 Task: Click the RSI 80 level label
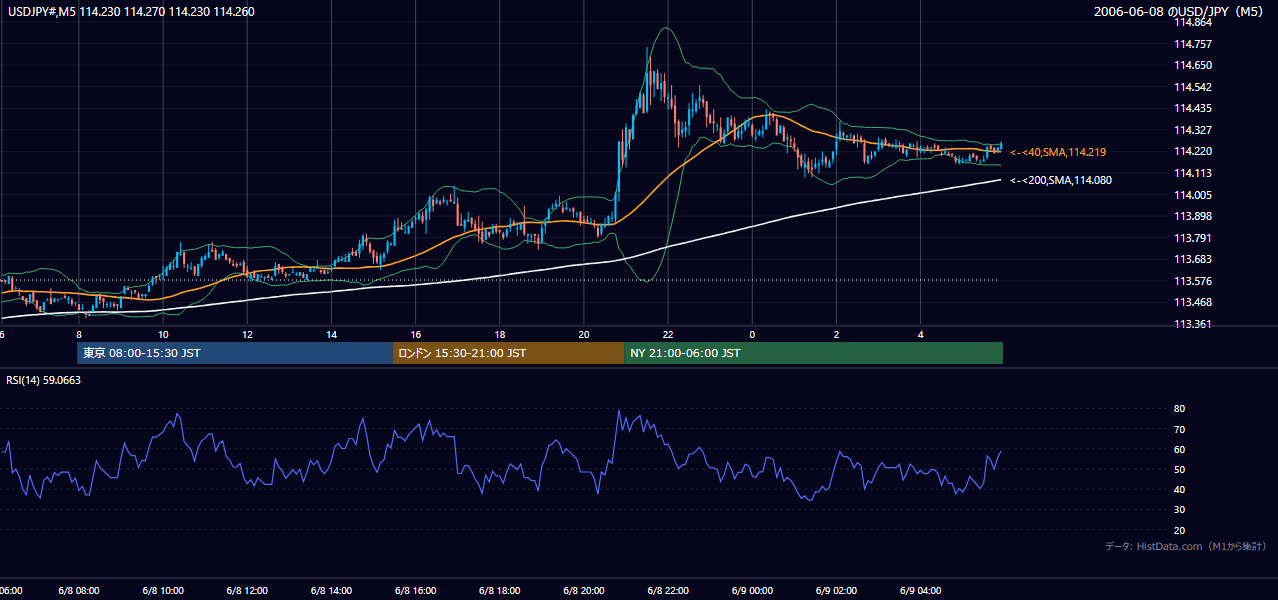1179,409
